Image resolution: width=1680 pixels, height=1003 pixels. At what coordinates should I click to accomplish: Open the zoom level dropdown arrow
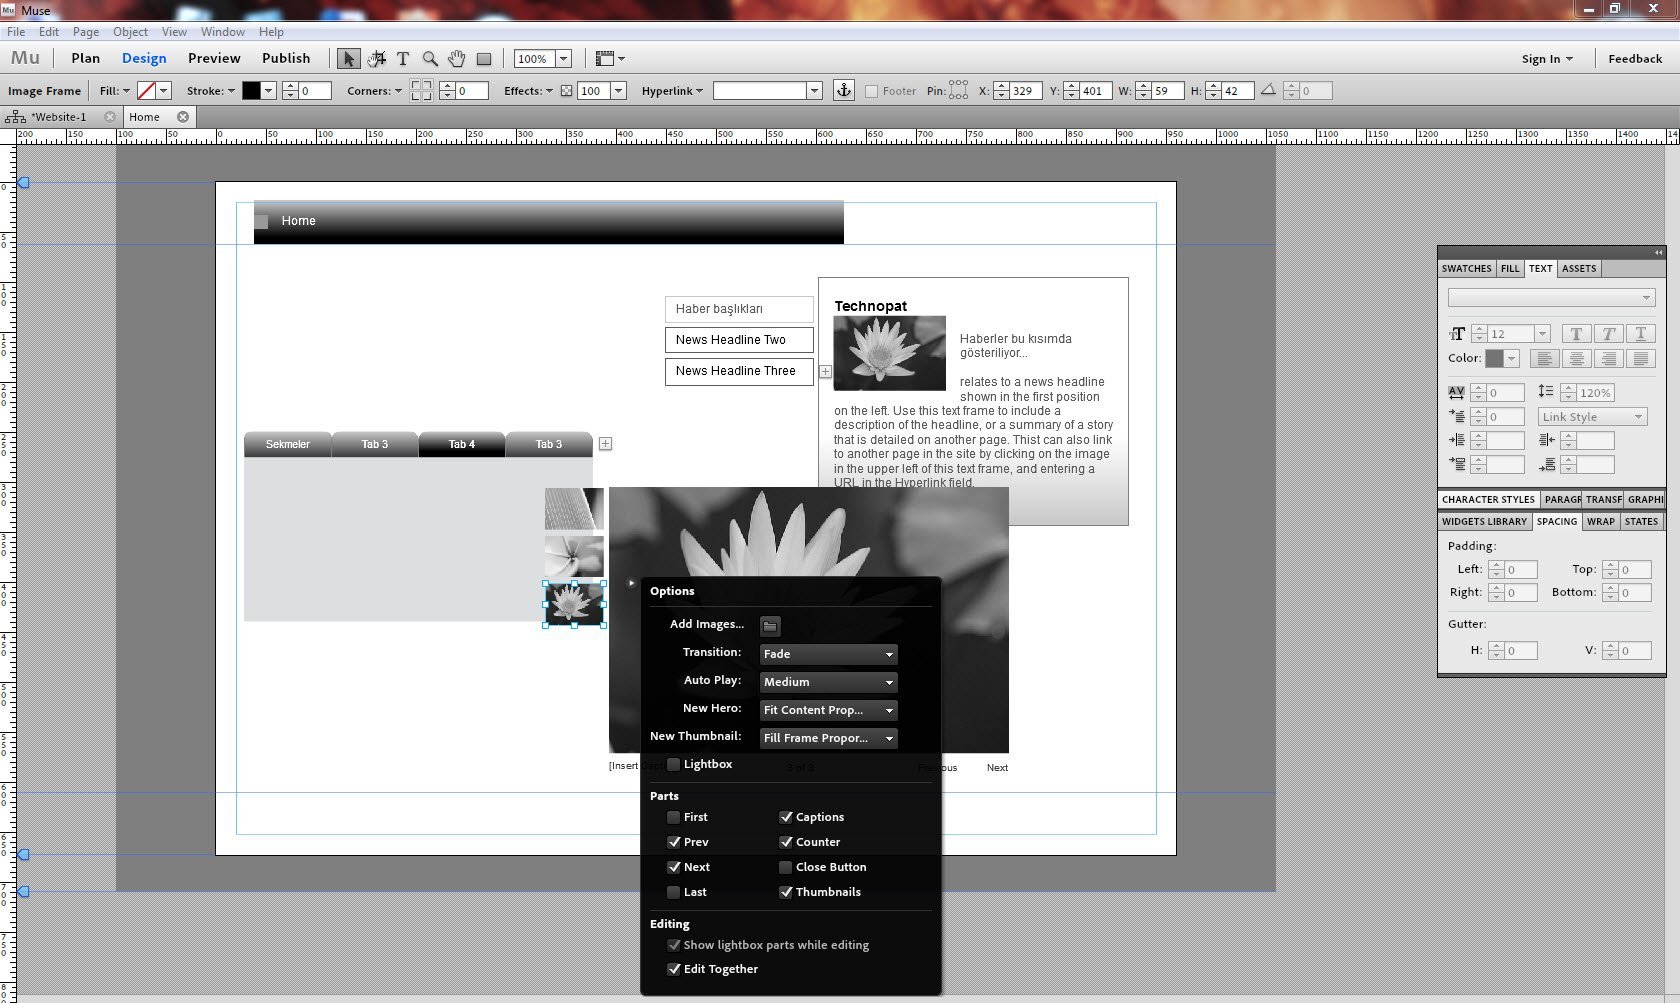click(x=563, y=59)
